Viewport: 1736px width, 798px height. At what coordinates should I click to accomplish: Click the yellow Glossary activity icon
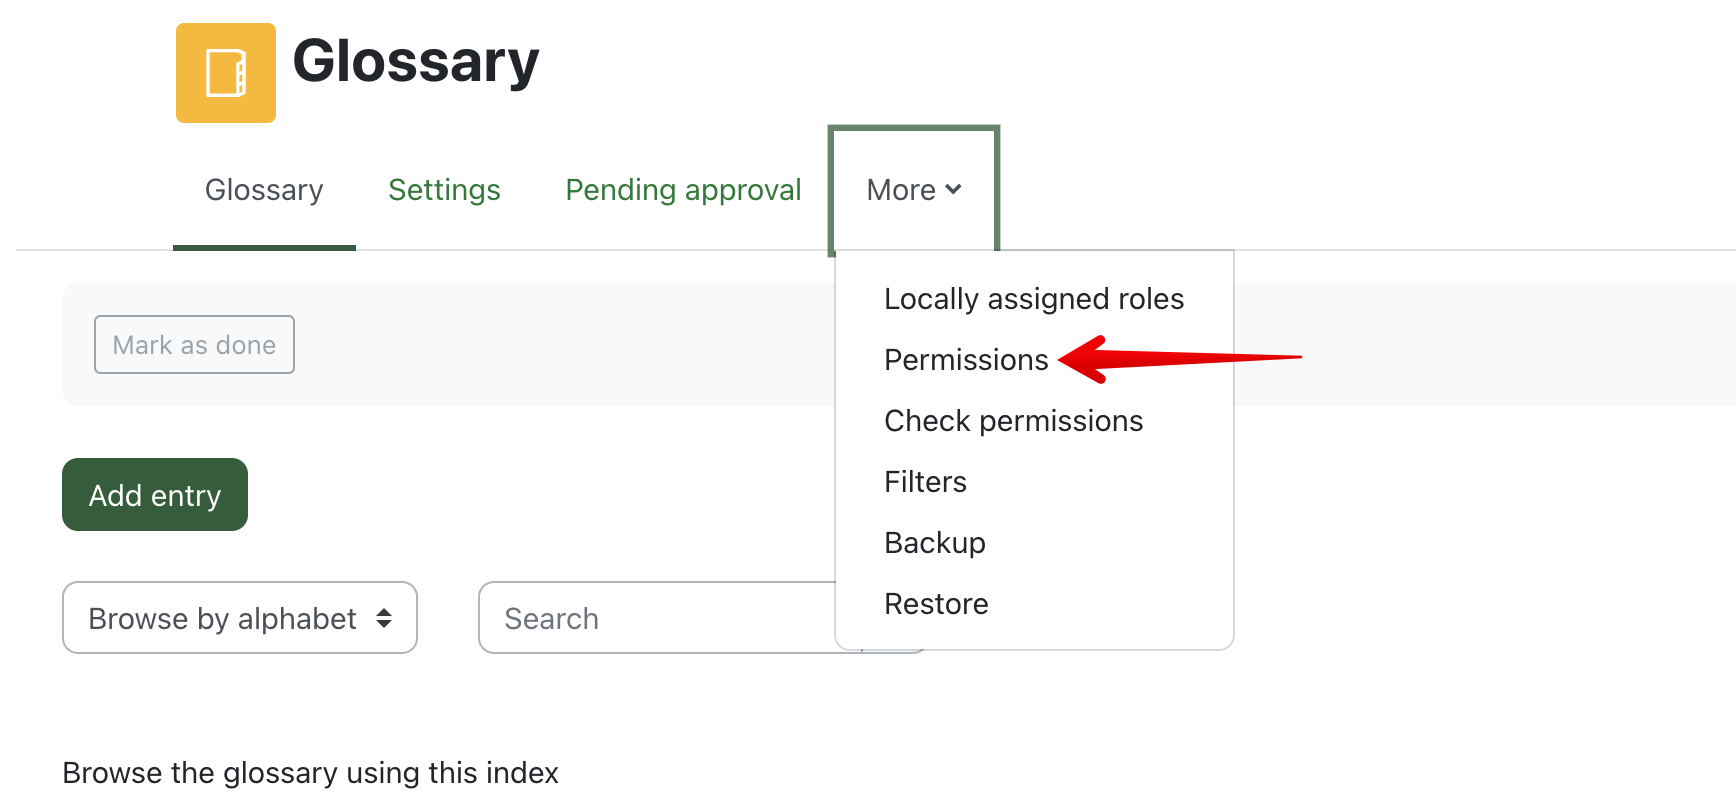(x=226, y=73)
